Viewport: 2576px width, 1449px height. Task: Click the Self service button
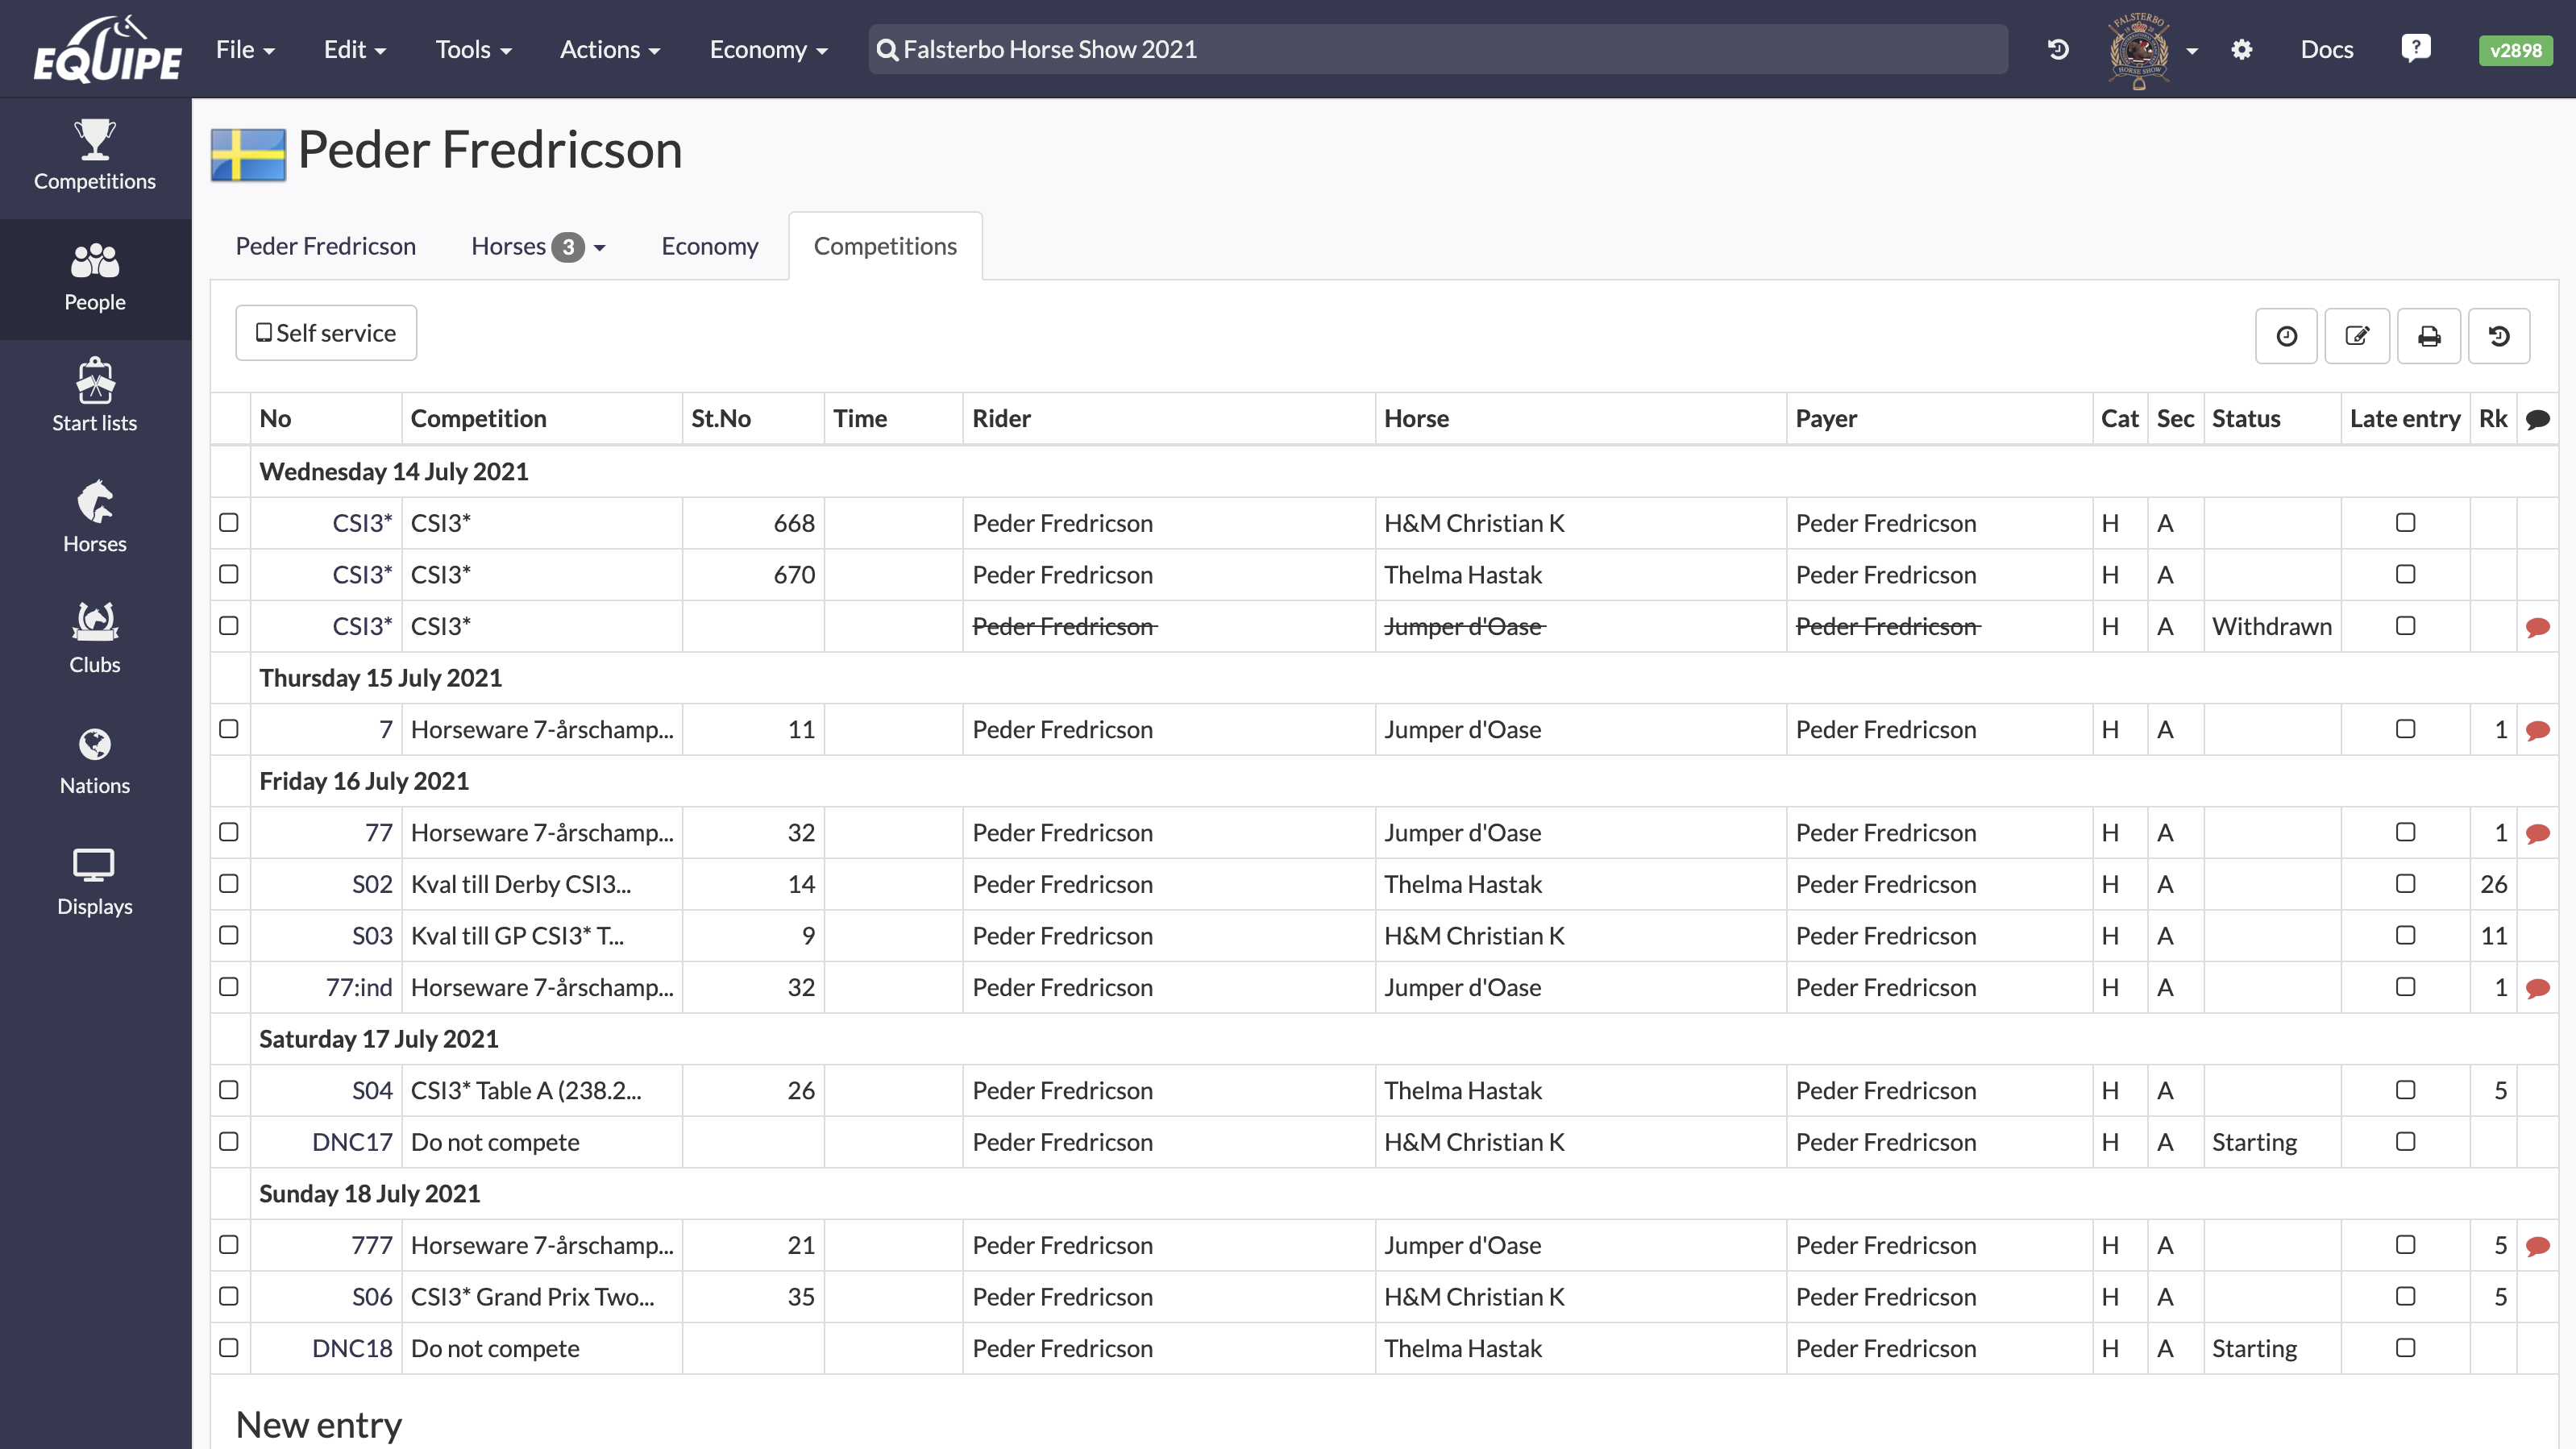point(326,333)
